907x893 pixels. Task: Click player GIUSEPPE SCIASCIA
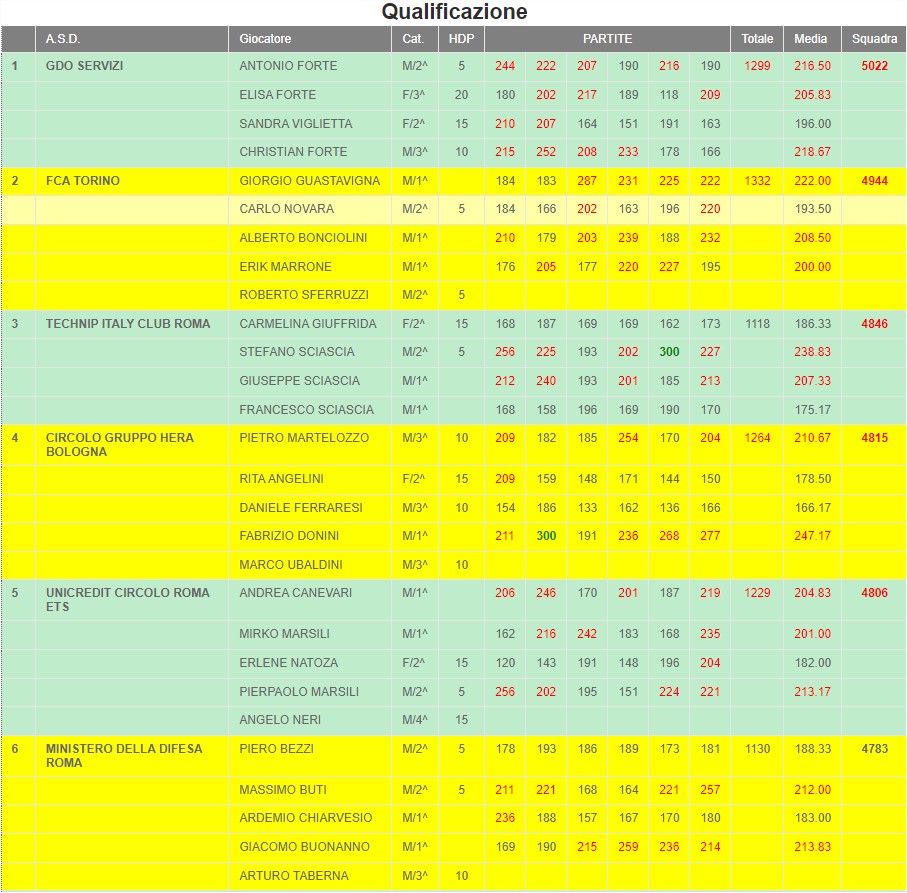(x=300, y=381)
